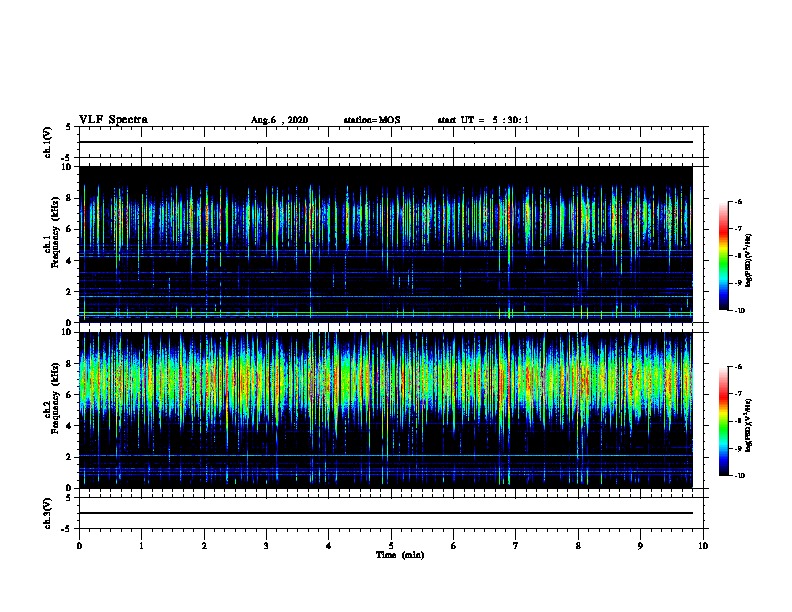Click the '6' kHz tick of ch.2 spectrogram
792x612 pixels.
69,395
